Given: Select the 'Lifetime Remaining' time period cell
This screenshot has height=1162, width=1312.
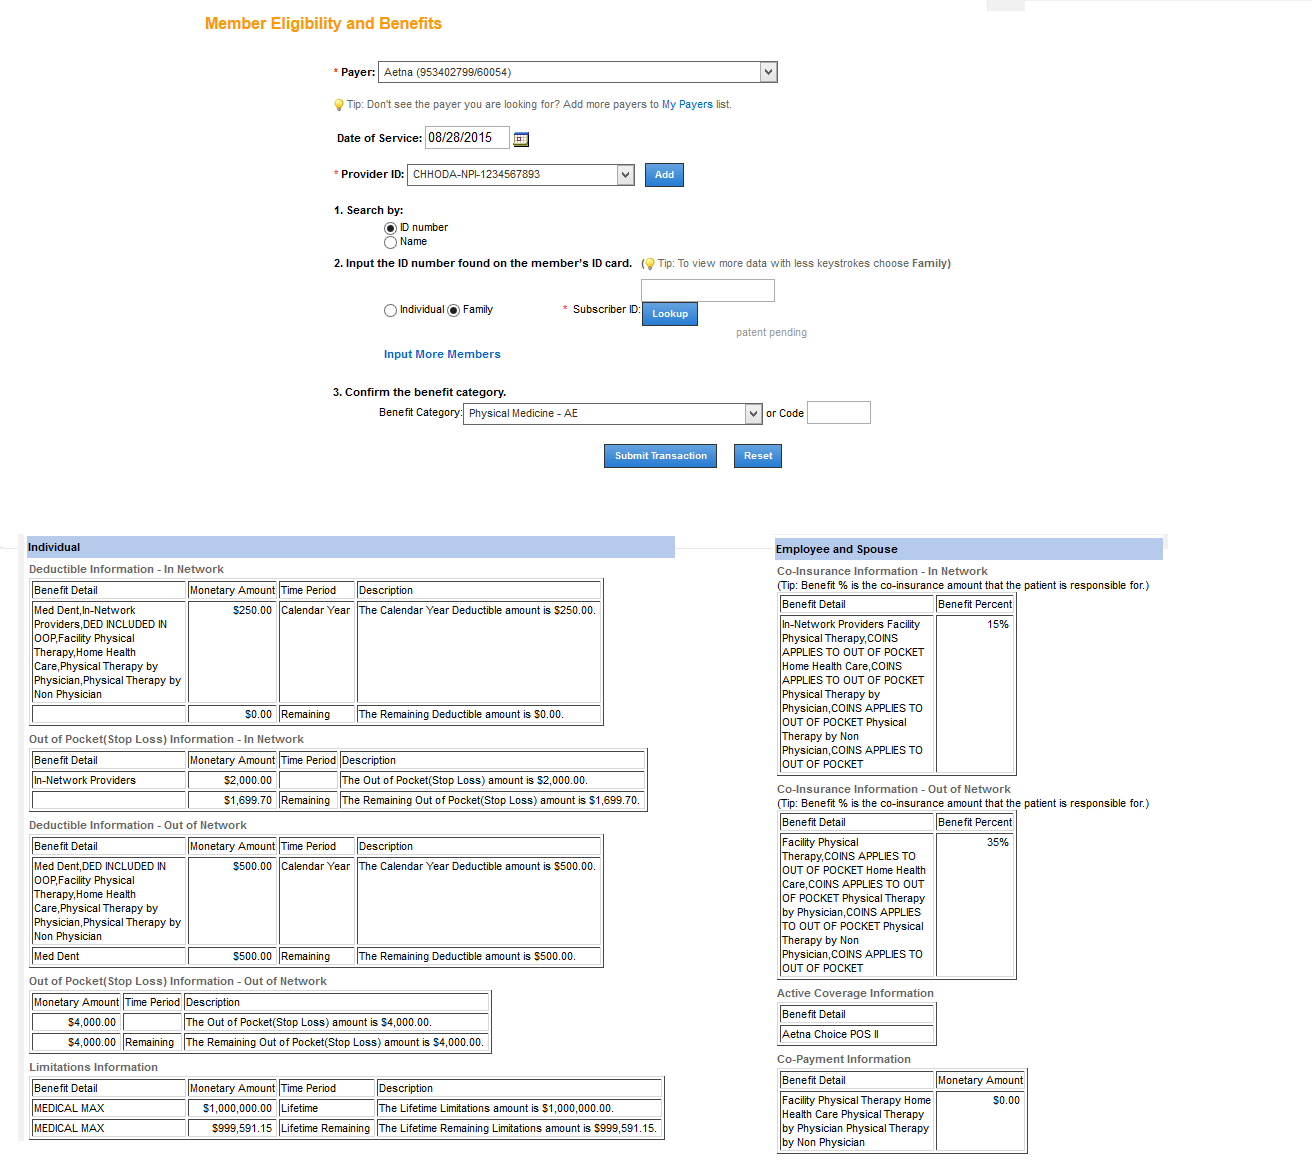Looking at the screenshot, I should [326, 1128].
